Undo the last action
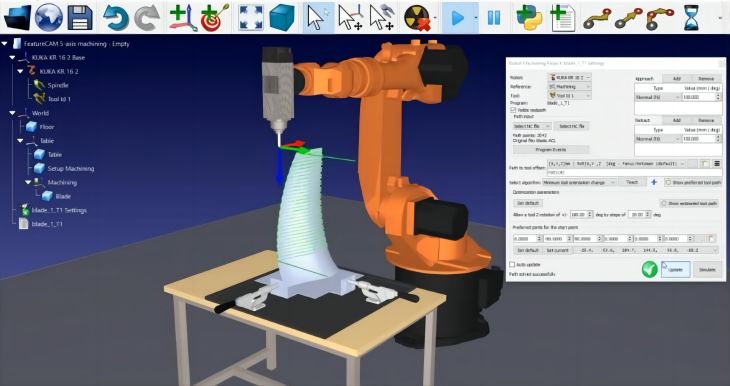Screen dimensions: 730x386 tap(115, 18)
